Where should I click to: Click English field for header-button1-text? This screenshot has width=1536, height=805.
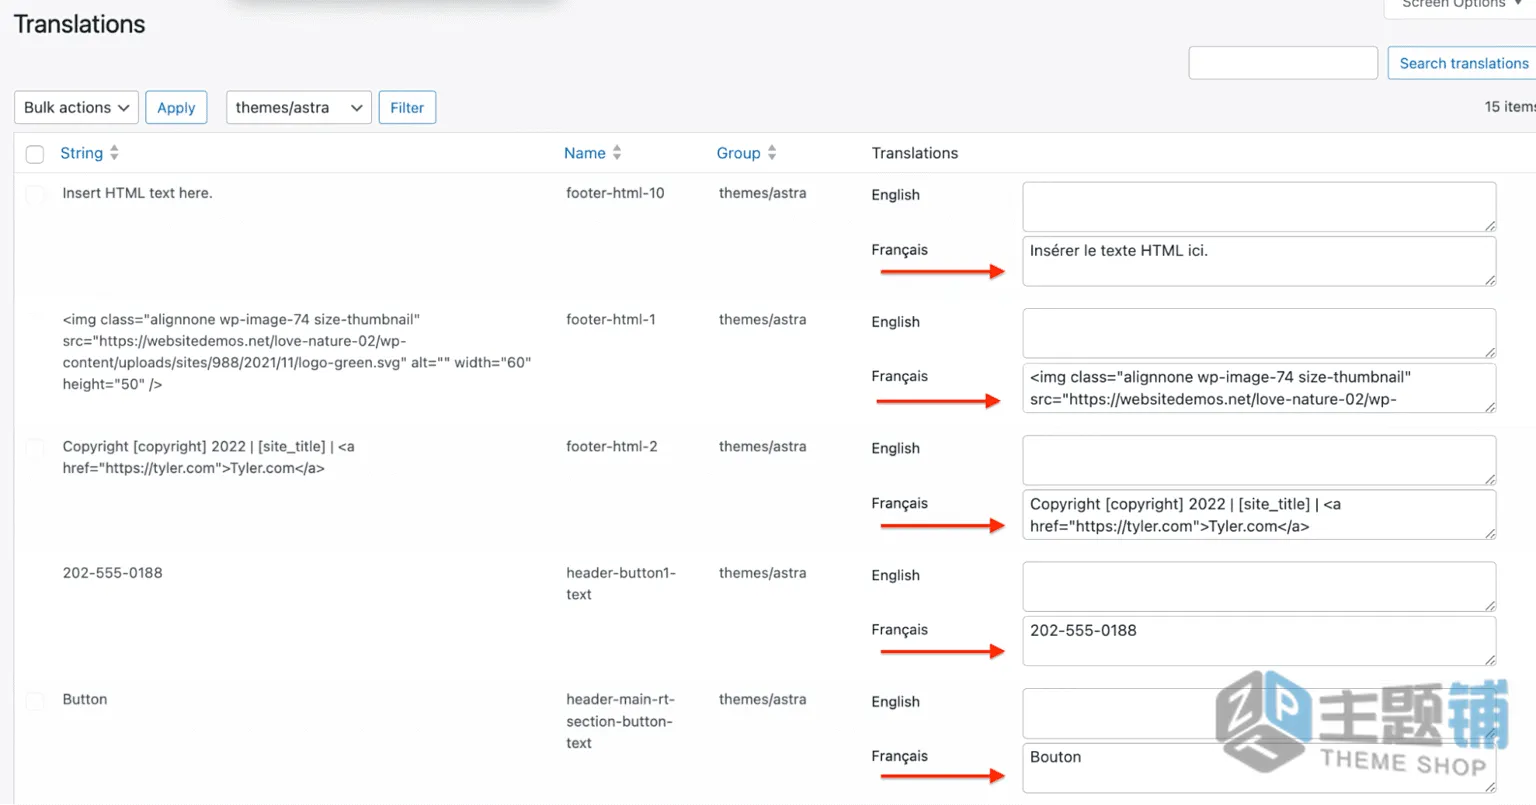pyautogui.click(x=1259, y=587)
